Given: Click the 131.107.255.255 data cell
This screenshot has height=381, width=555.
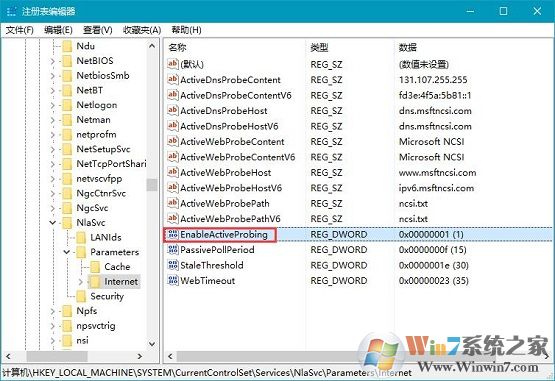Looking at the screenshot, I should (433, 80).
